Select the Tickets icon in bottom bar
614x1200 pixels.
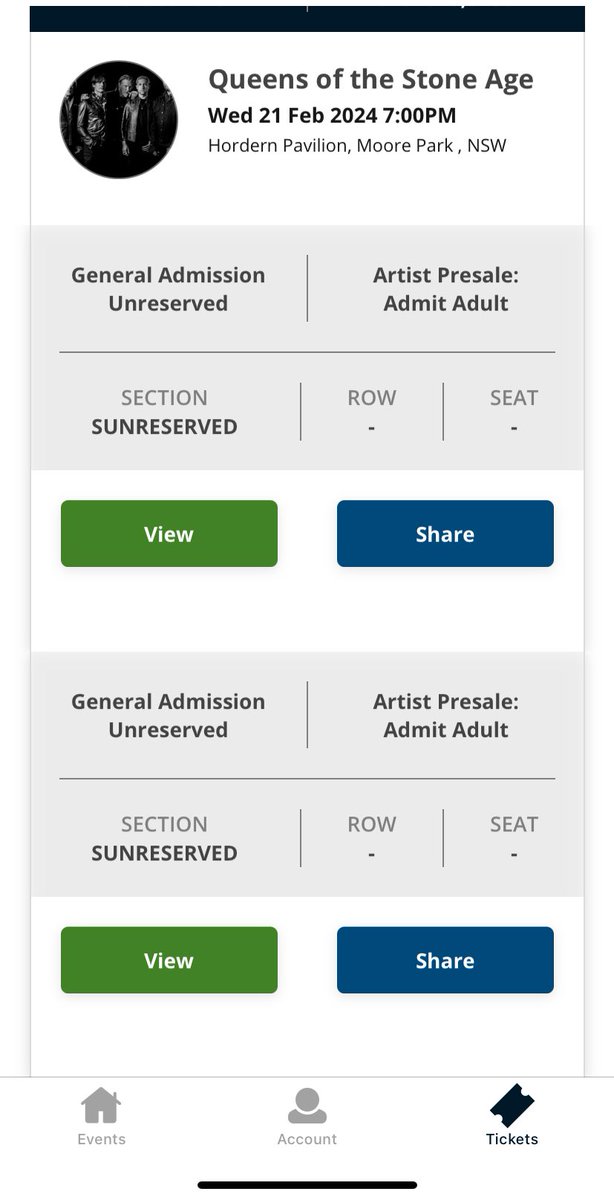click(x=512, y=1105)
